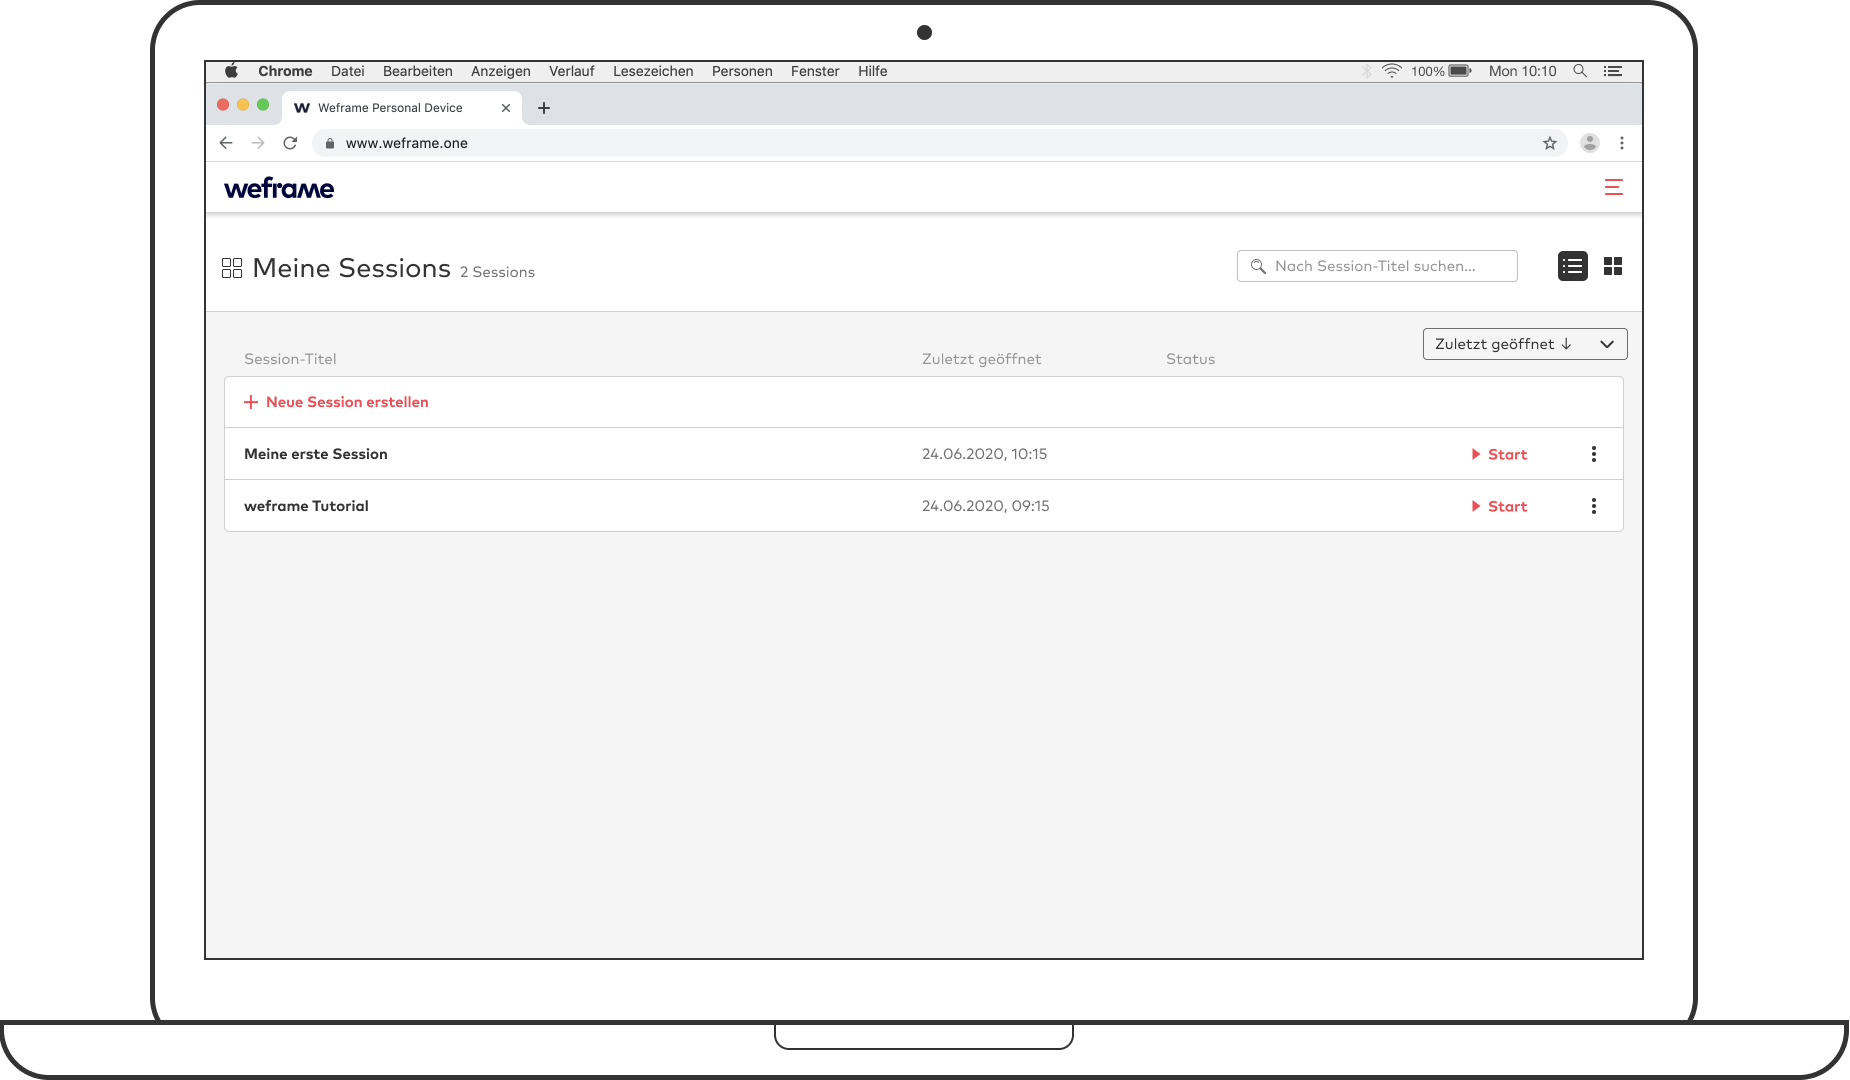The image size is (1850, 1080).
Task: Start weframe Tutorial session
Action: (1499, 506)
